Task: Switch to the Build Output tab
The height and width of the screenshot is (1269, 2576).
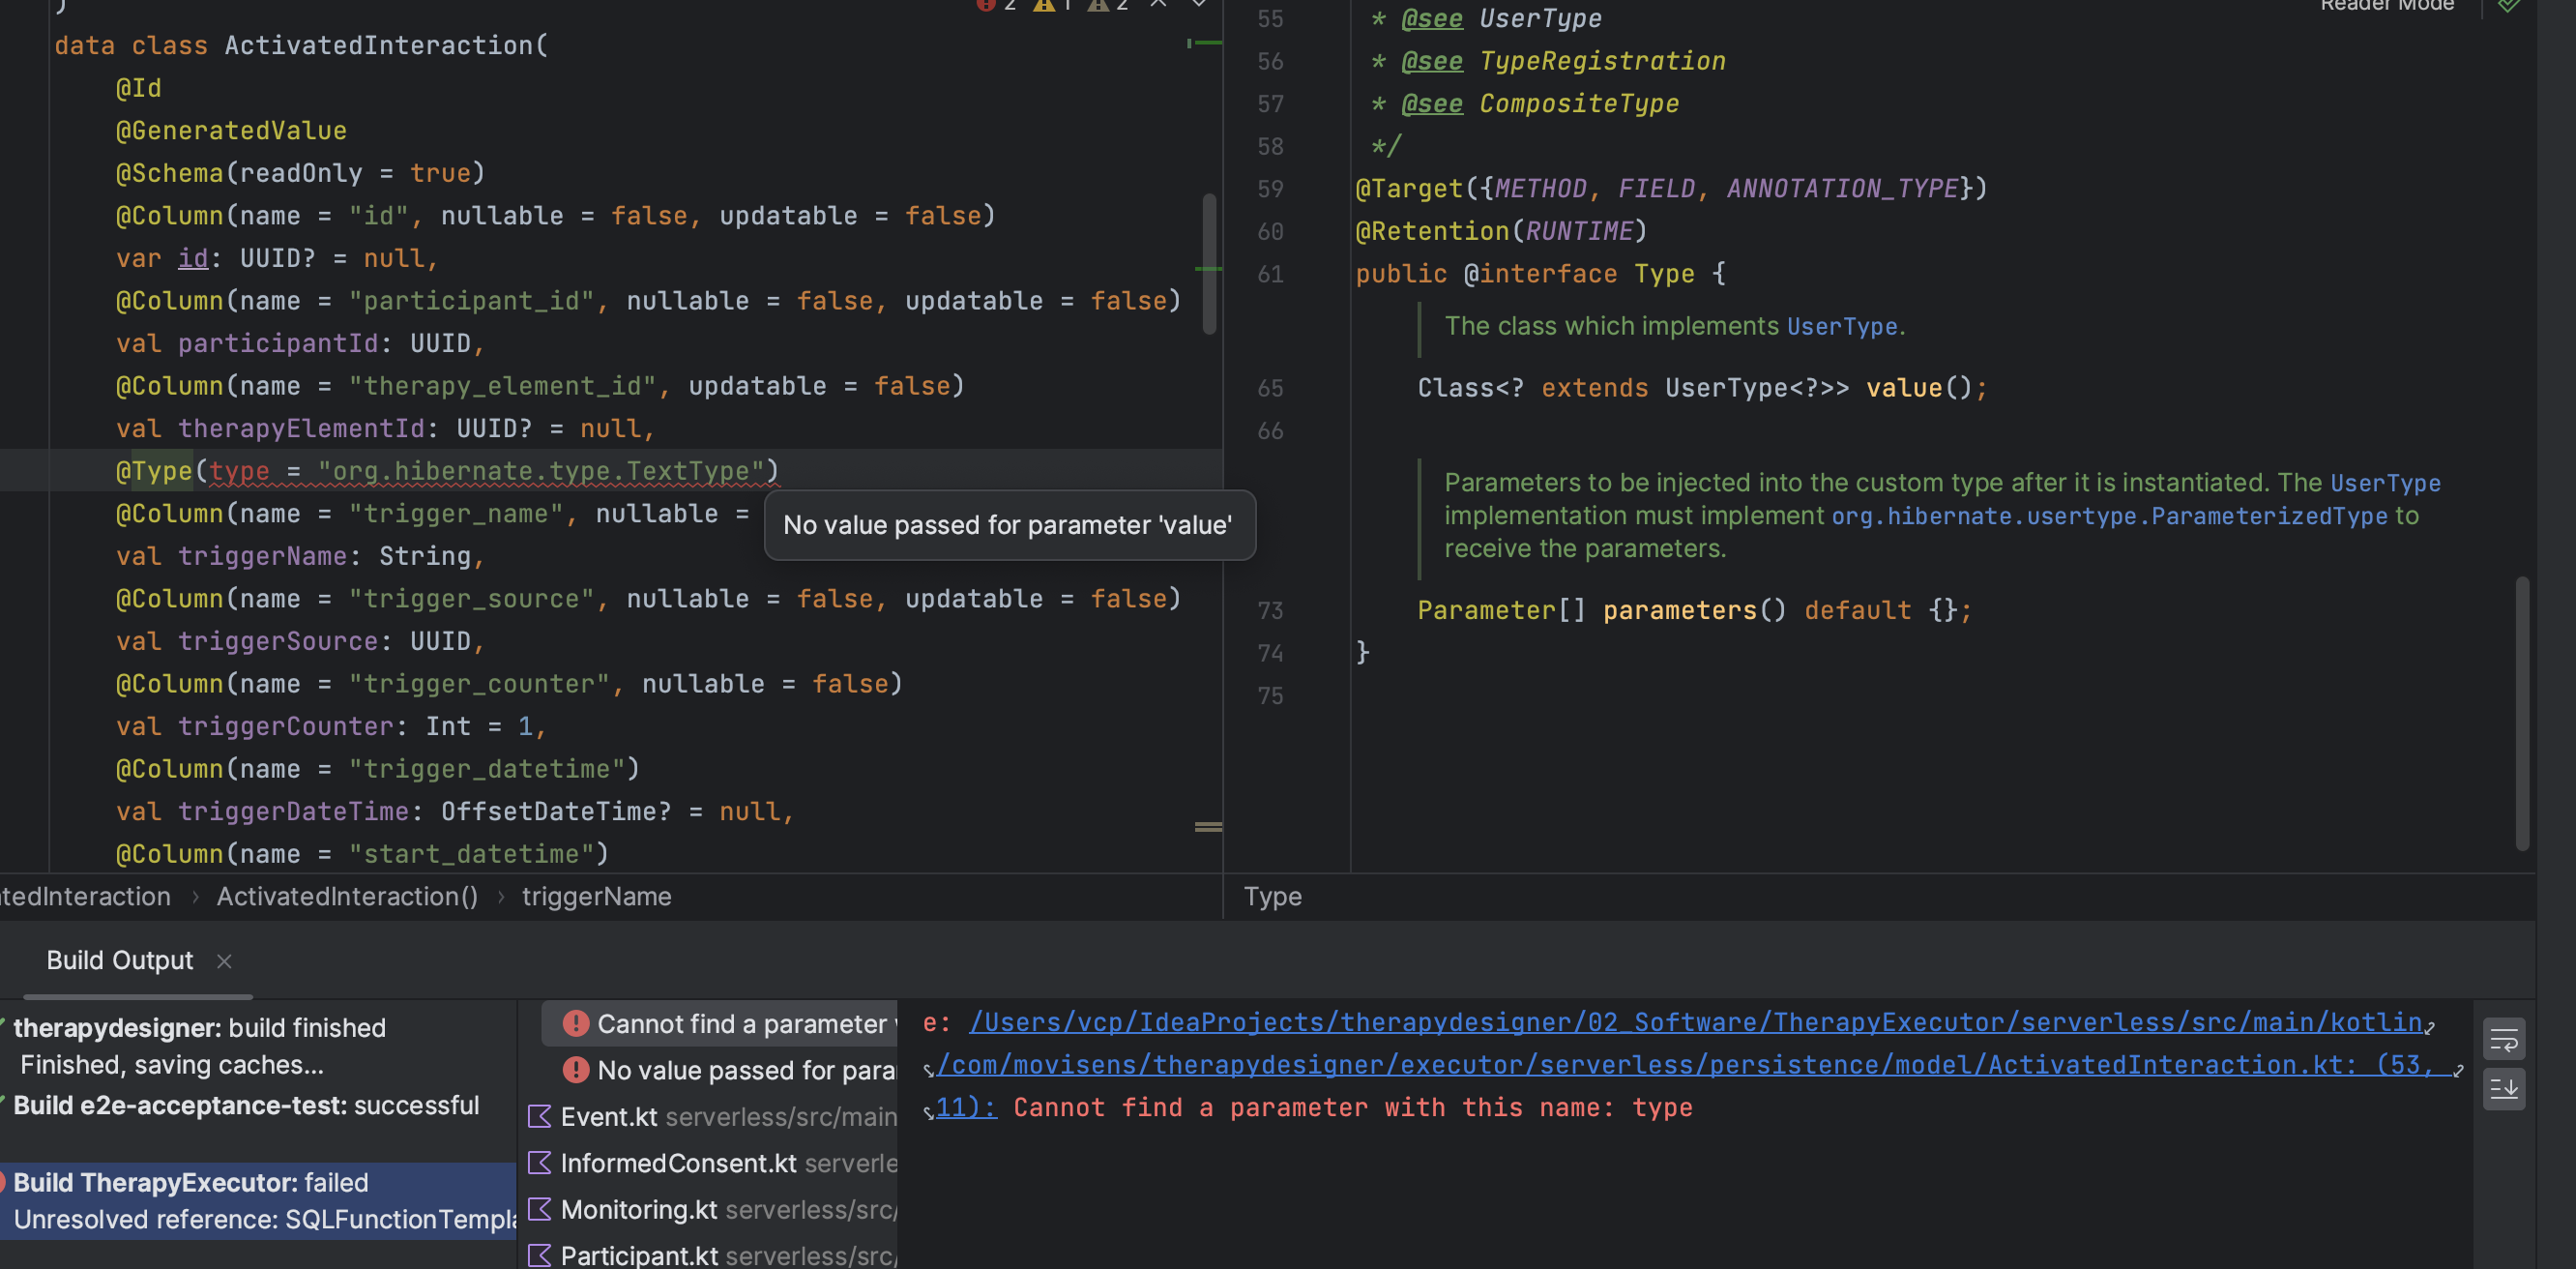Action: (x=119, y=960)
